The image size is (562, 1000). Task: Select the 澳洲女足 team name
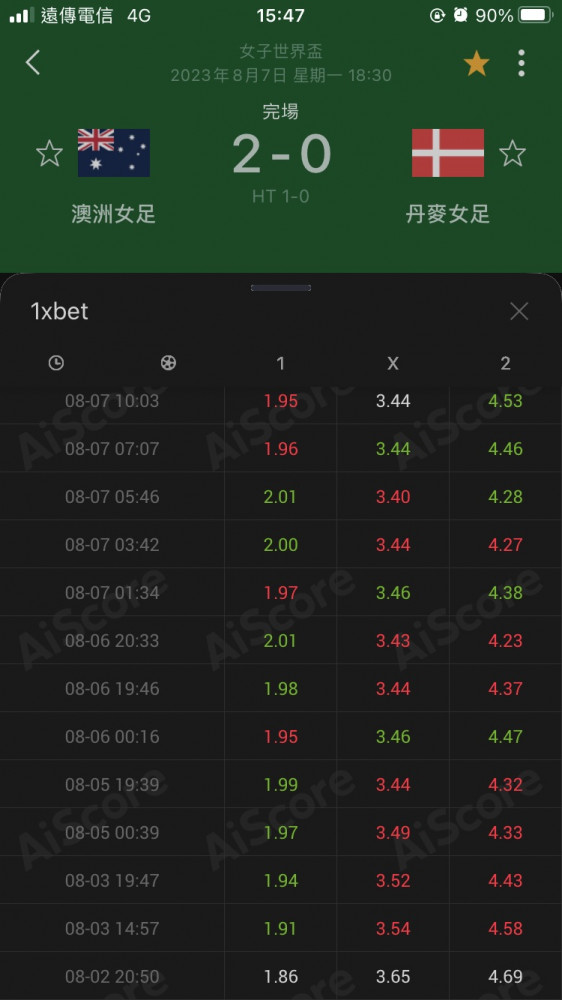pos(114,214)
